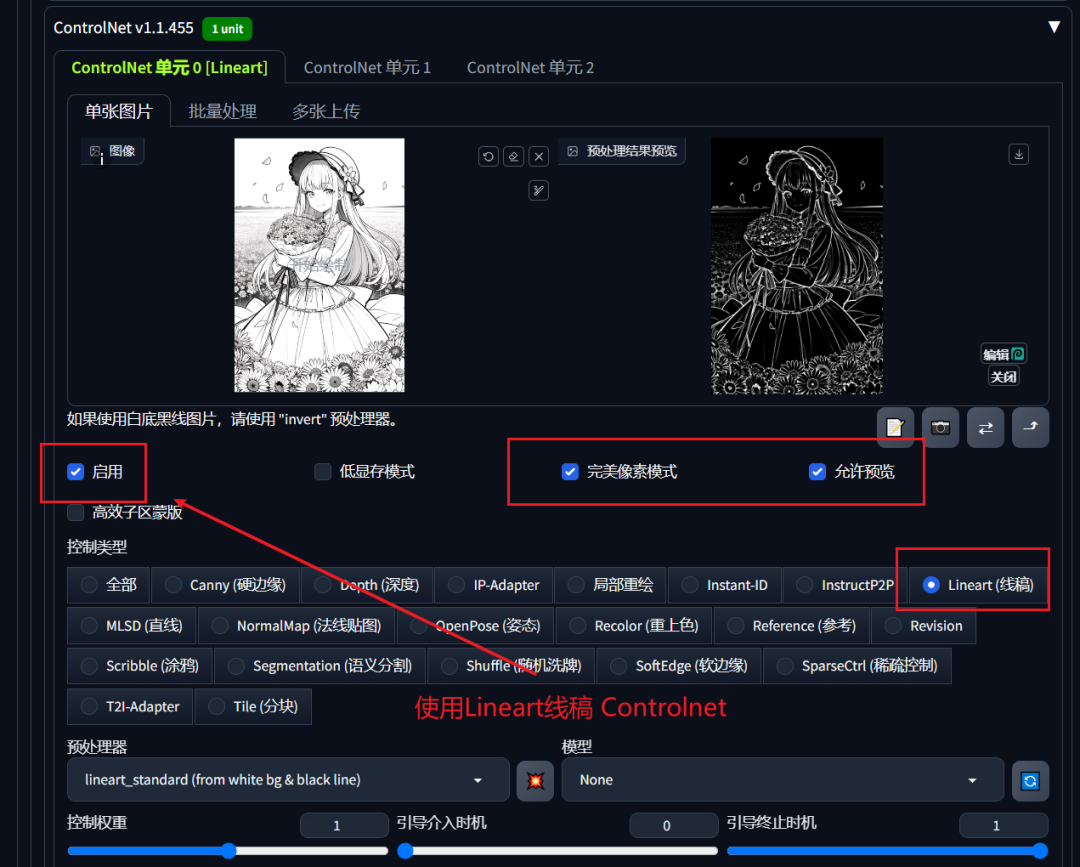Select SparseCtrl (稀疏控制) control type
Viewport: 1080px width, 867px height.
coord(858,666)
